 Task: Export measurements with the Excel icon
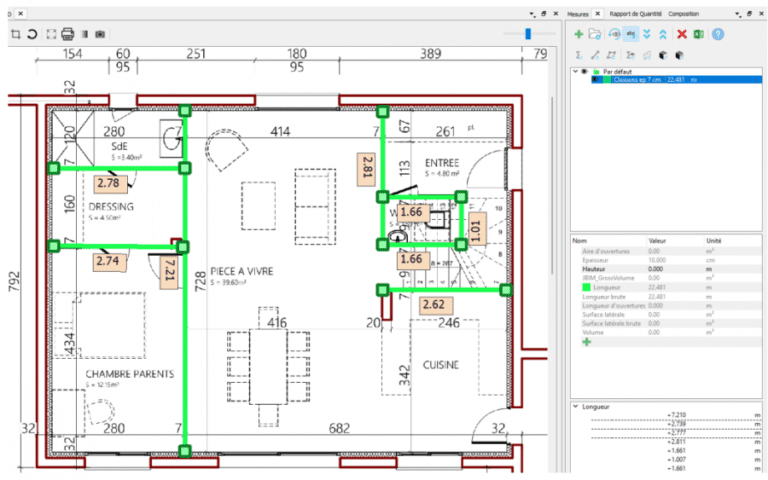pyautogui.click(x=699, y=34)
